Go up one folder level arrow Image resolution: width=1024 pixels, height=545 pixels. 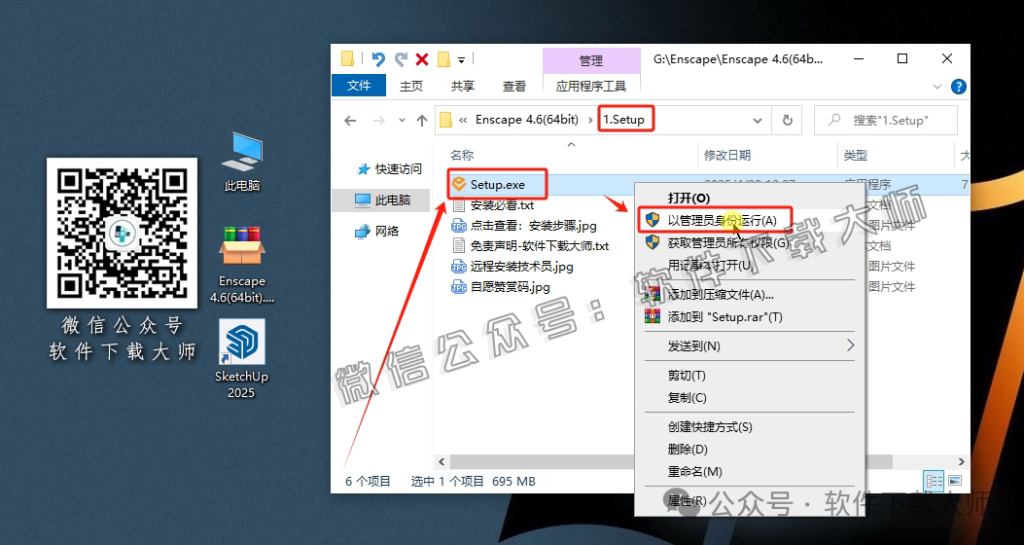pos(421,121)
